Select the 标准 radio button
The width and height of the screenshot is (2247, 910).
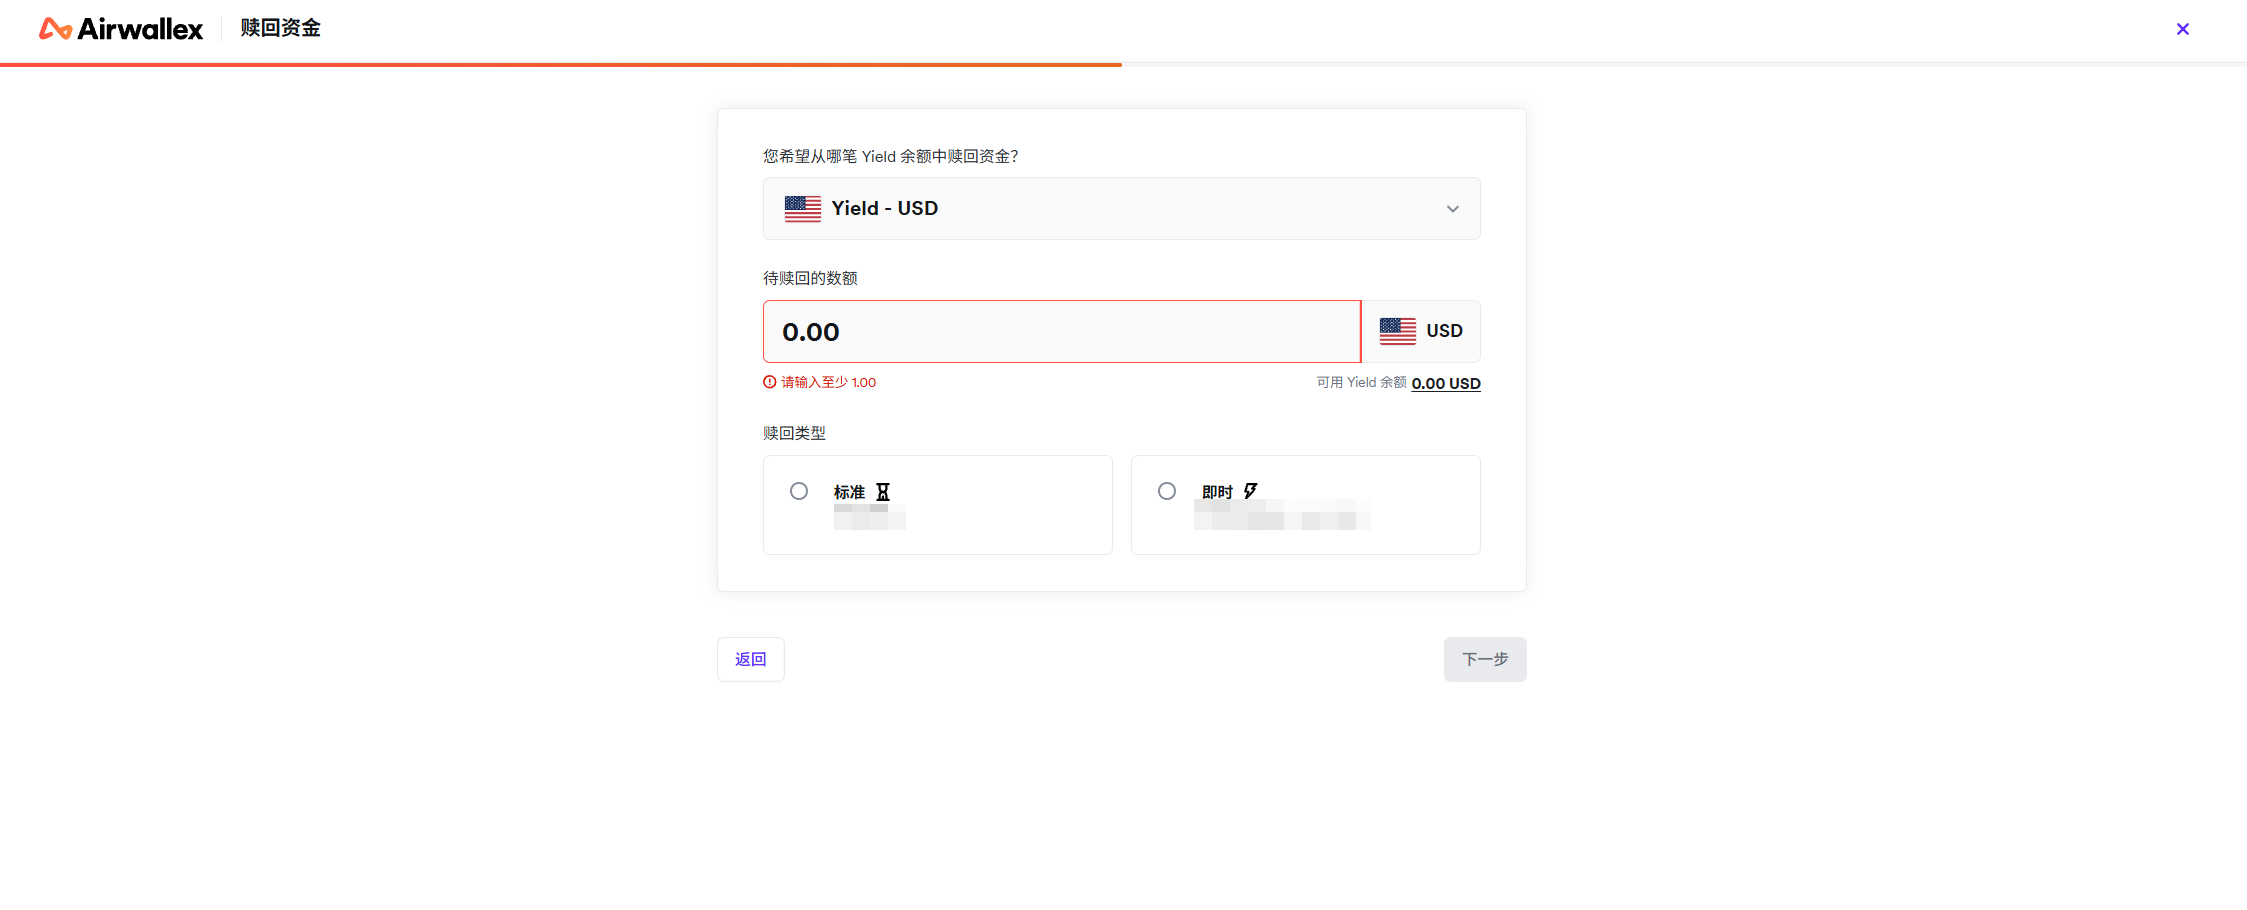tap(799, 491)
